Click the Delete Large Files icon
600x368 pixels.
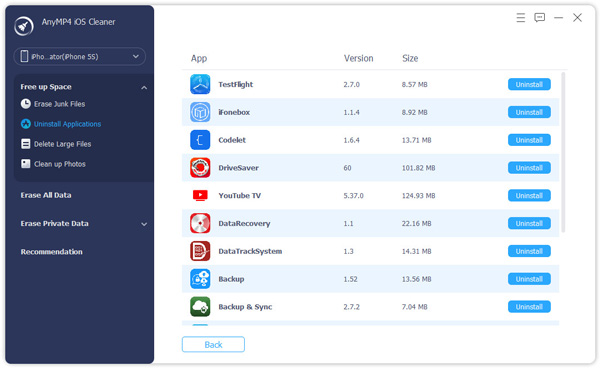pyautogui.click(x=26, y=144)
